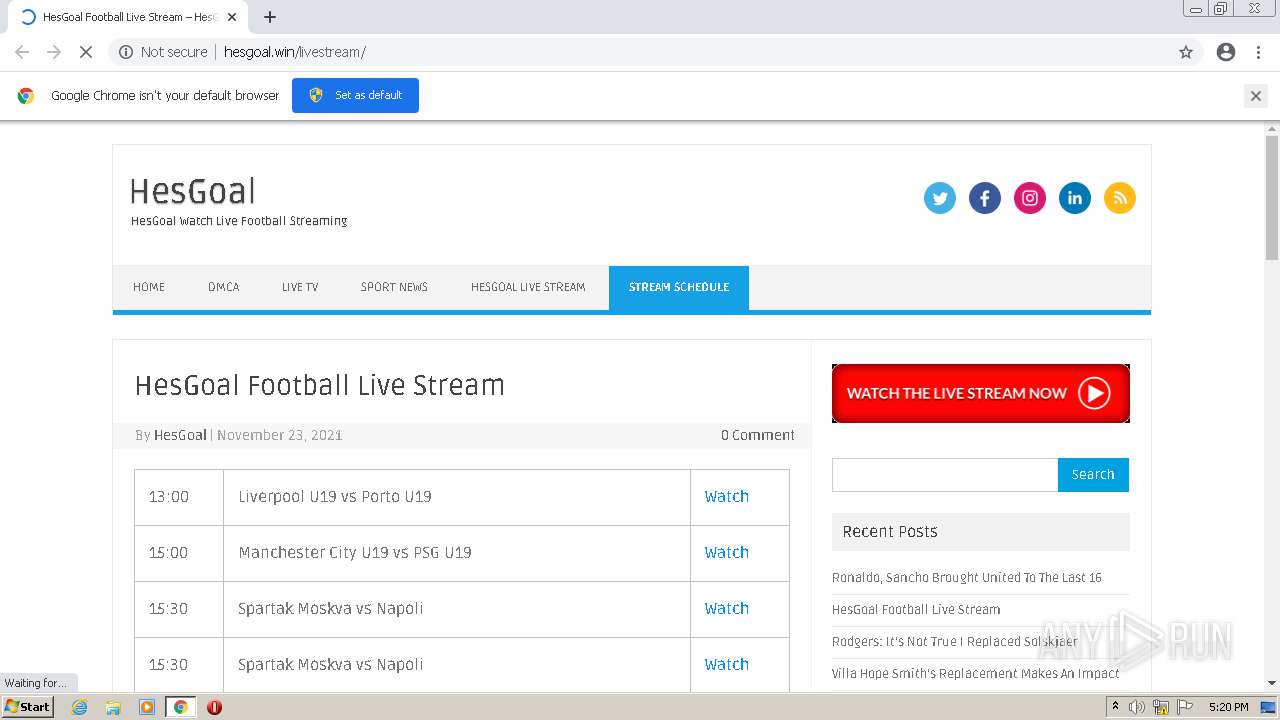
Task: Go to the HOME menu item
Action: [x=149, y=287]
